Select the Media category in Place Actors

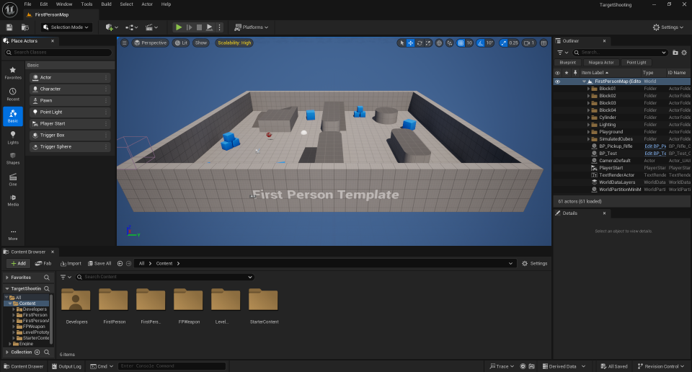[13, 200]
